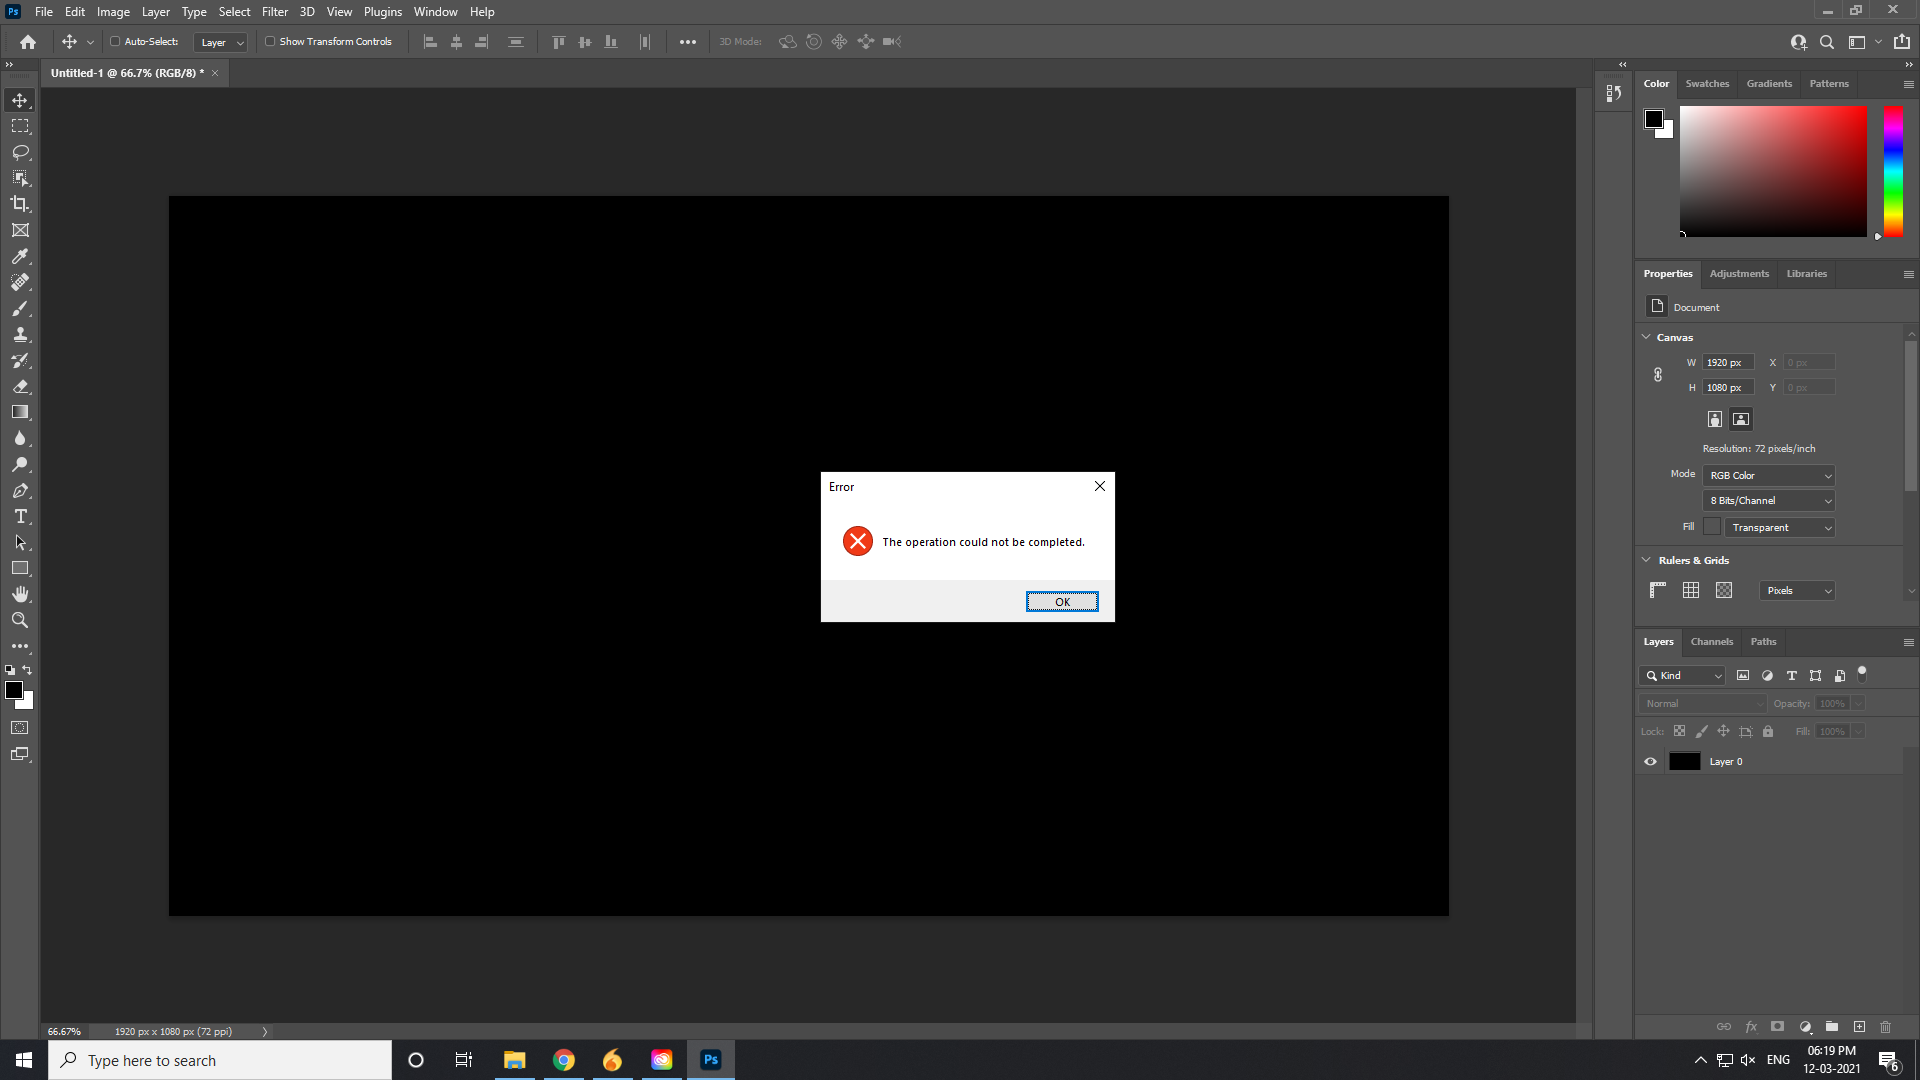Open the 8 Bits/Channel dropdown
Screen dimensions: 1920x1080
1769,501
